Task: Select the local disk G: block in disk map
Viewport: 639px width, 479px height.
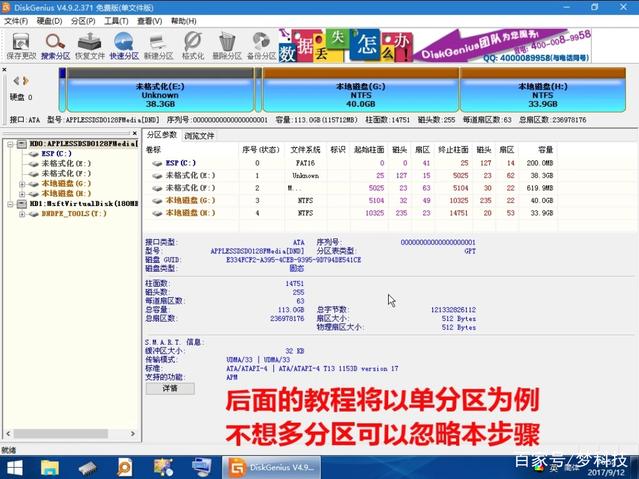Action: 361,90
